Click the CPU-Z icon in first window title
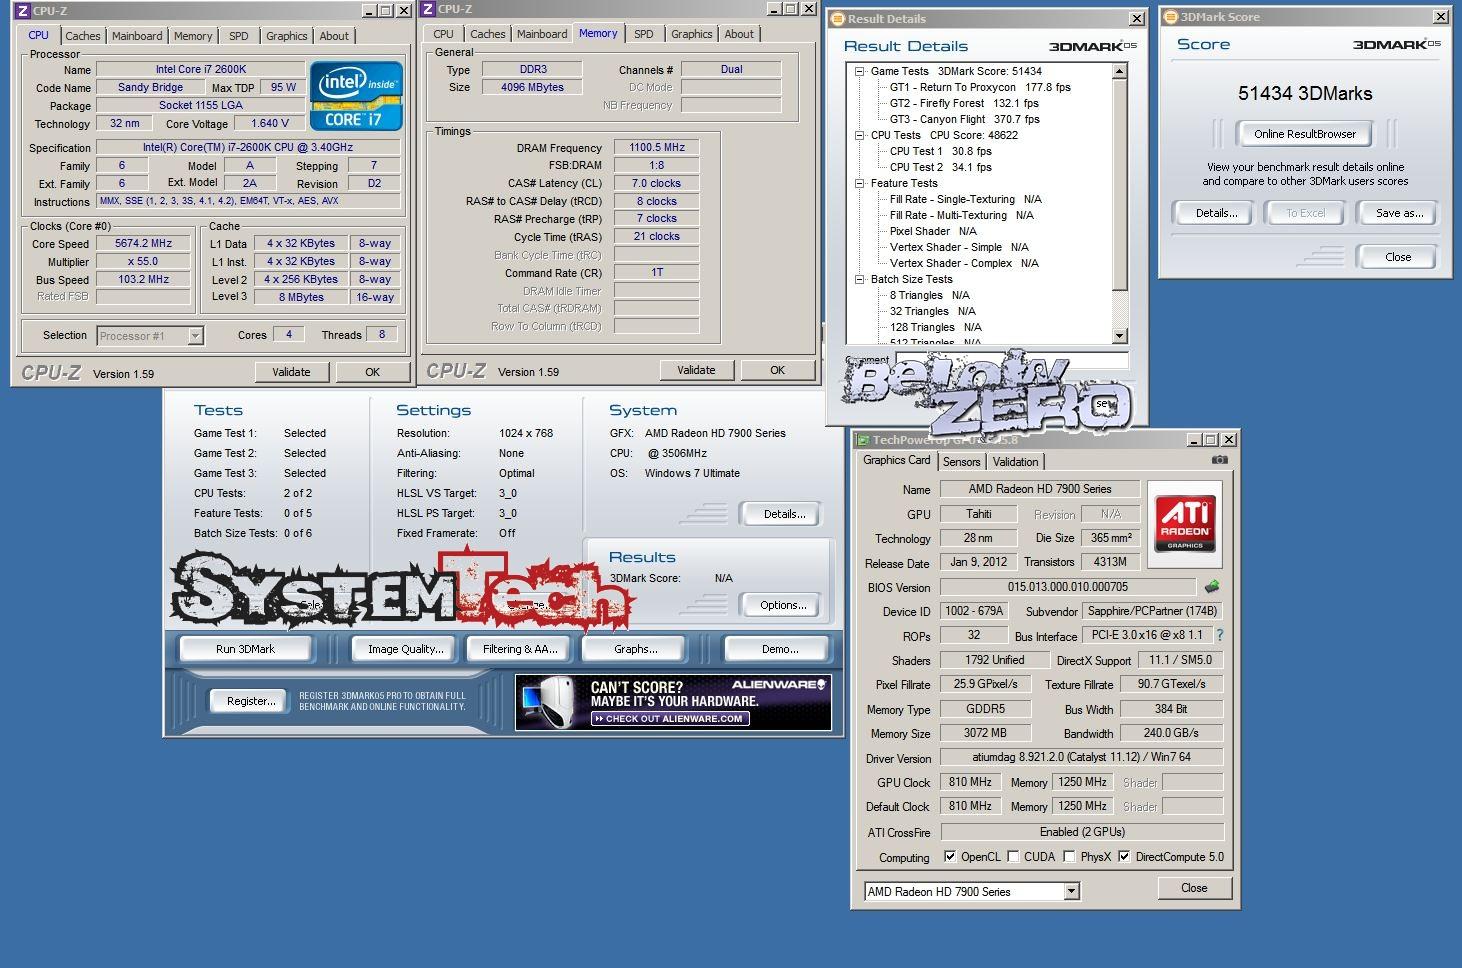 click(22, 10)
